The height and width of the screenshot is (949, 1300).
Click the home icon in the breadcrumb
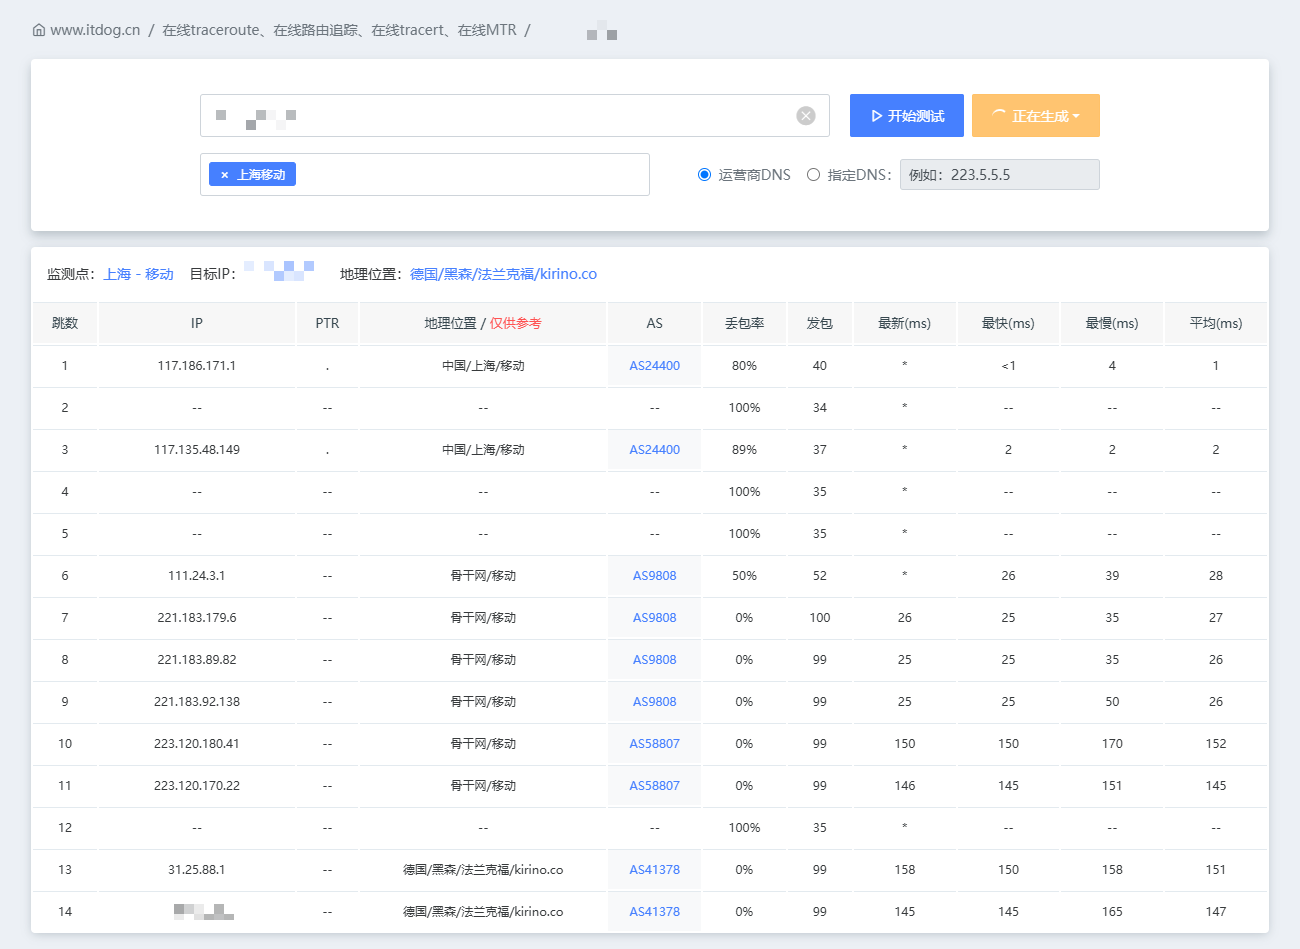click(x=39, y=30)
